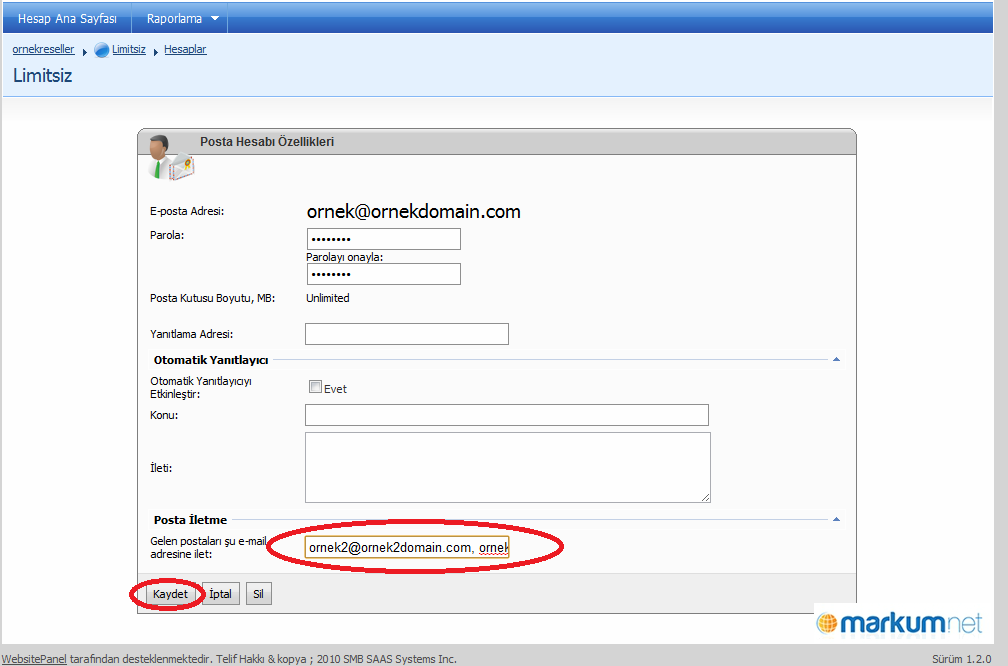Click the Limitsiz breadcrumb link
Screen dimensions: 1008x666
point(129,50)
